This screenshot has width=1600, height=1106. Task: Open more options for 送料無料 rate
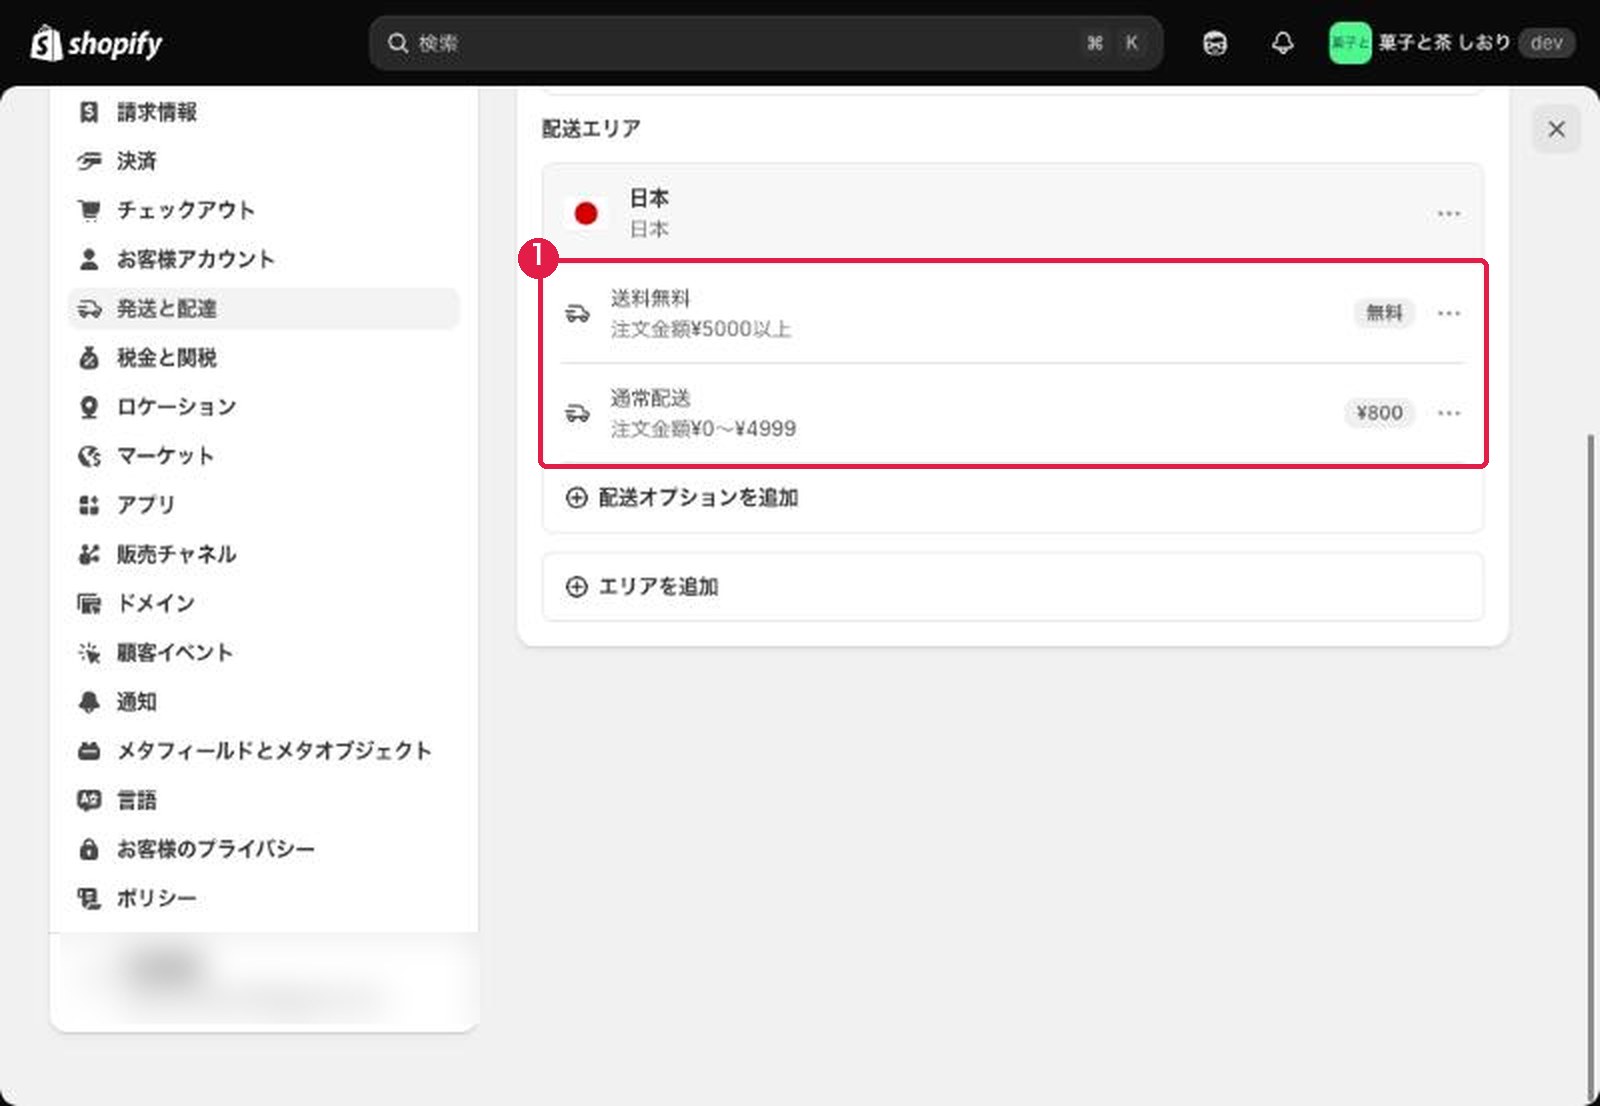[x=1448, y=313]
